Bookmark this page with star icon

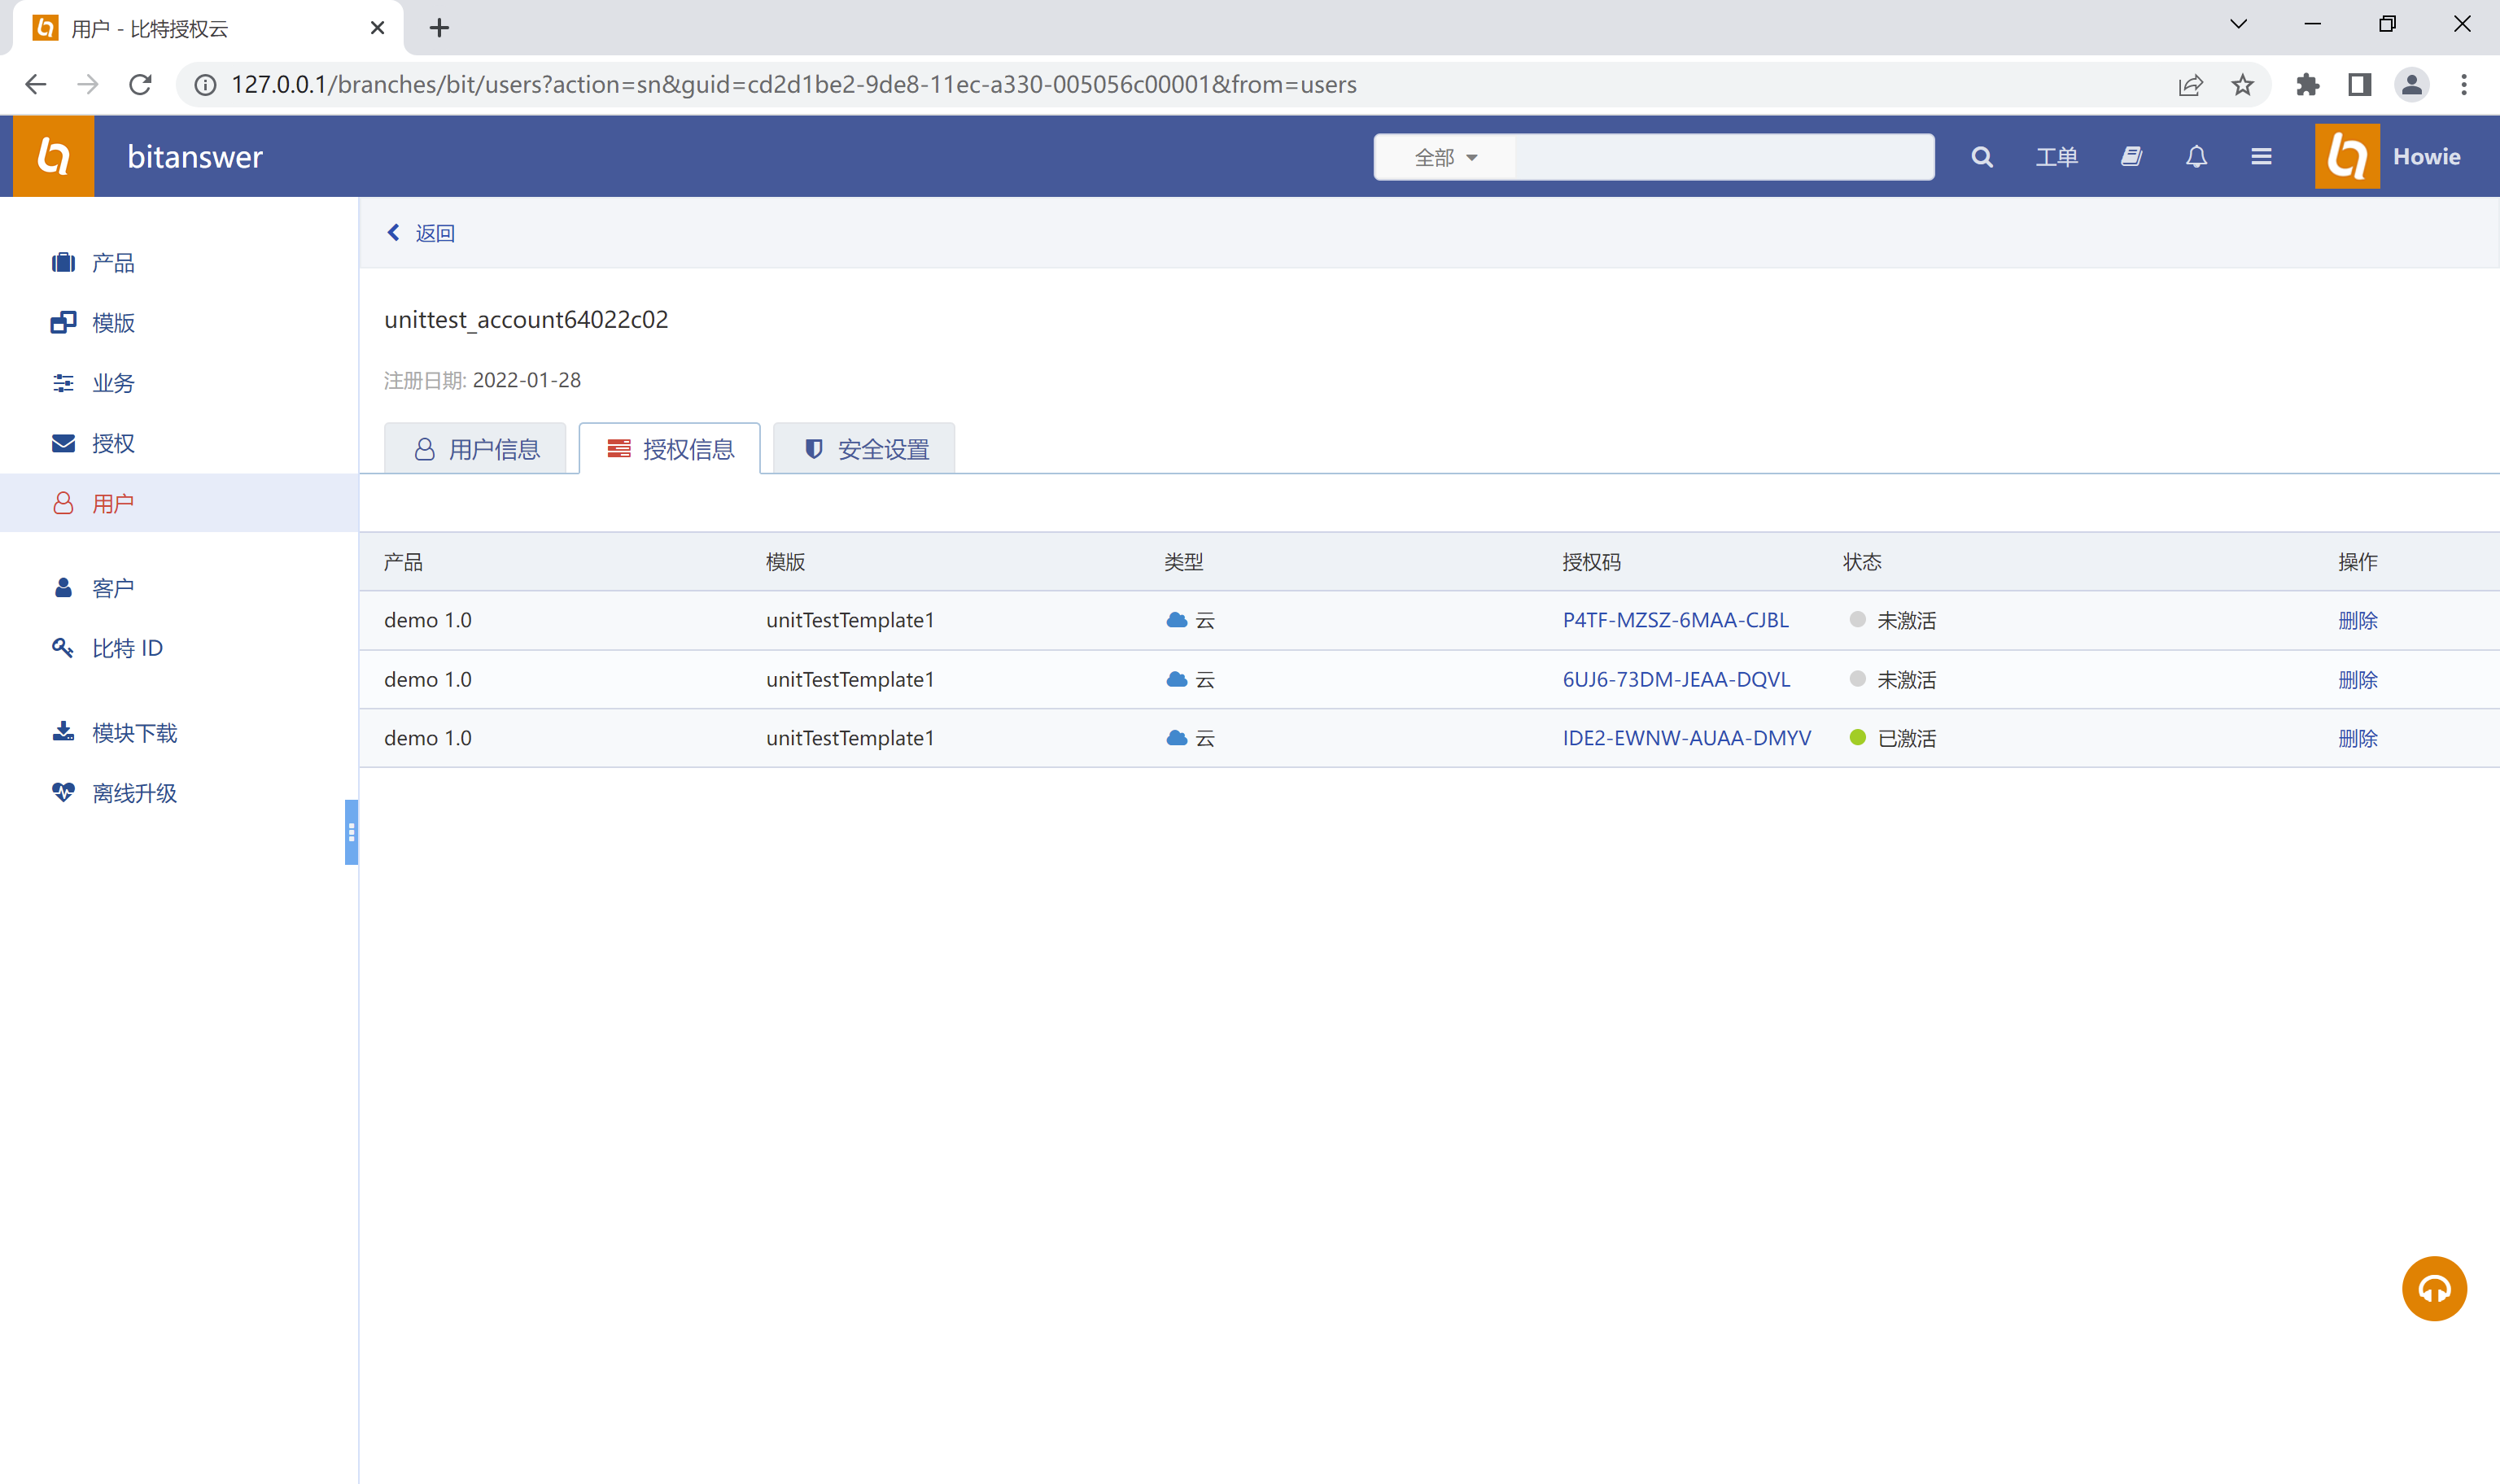(x=2242, y=85)
